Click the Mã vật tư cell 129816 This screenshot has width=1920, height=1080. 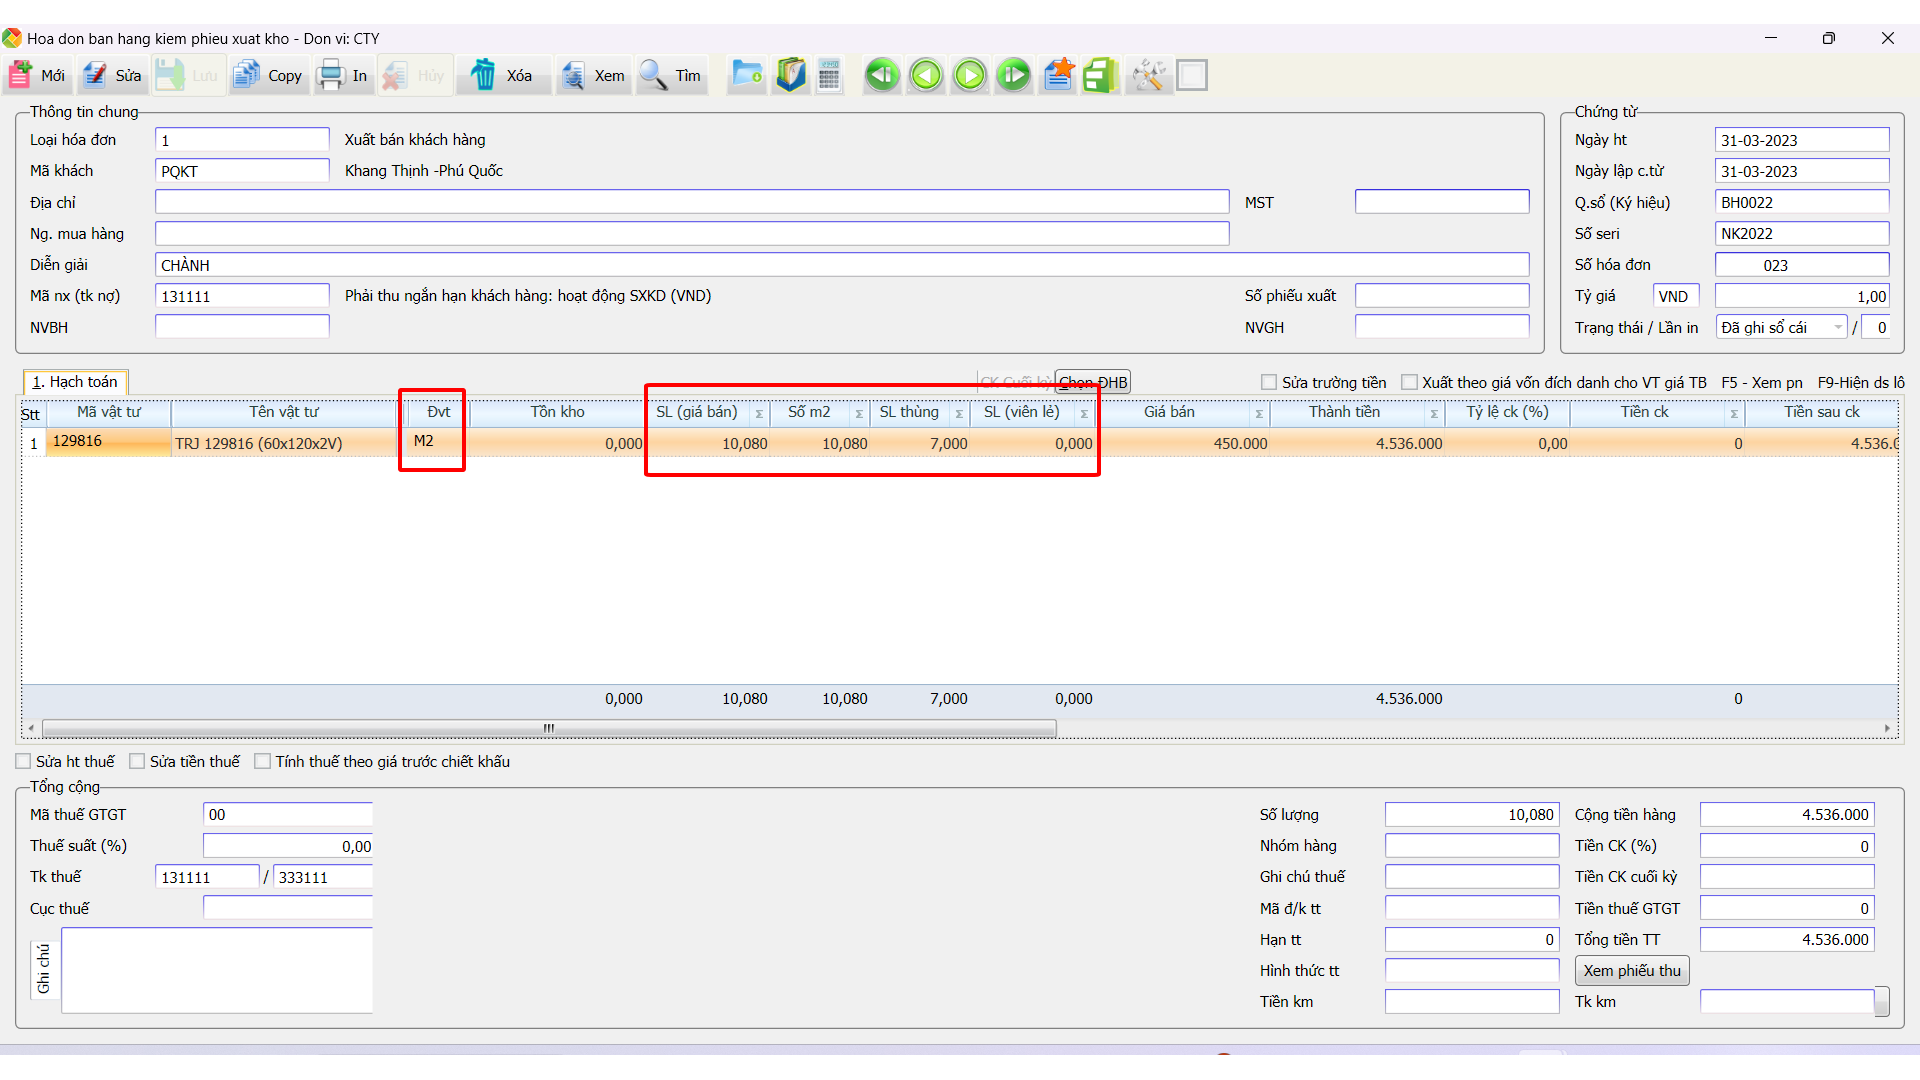tap(109, 441)
